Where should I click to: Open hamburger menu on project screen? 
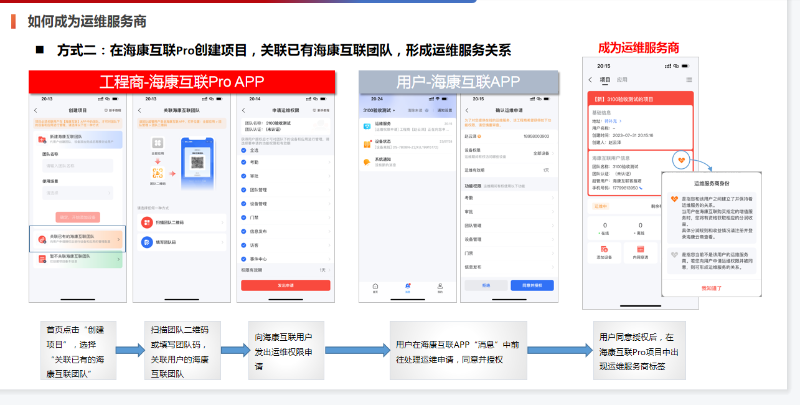click(x=689, y=80)
